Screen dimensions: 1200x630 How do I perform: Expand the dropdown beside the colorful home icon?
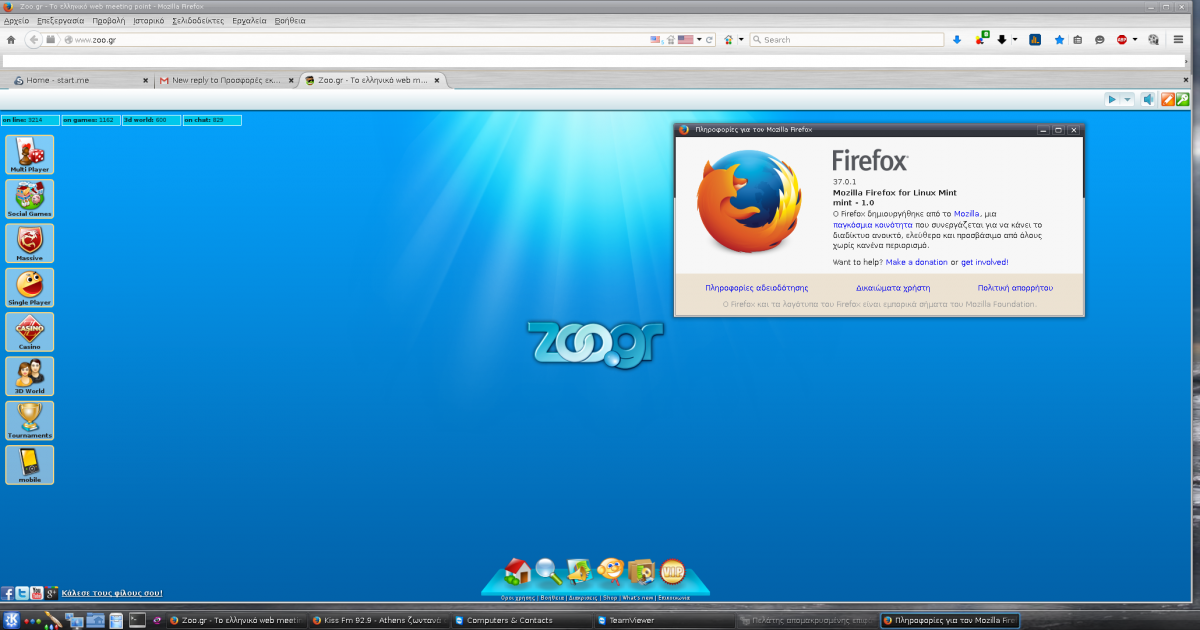[741, 40]
